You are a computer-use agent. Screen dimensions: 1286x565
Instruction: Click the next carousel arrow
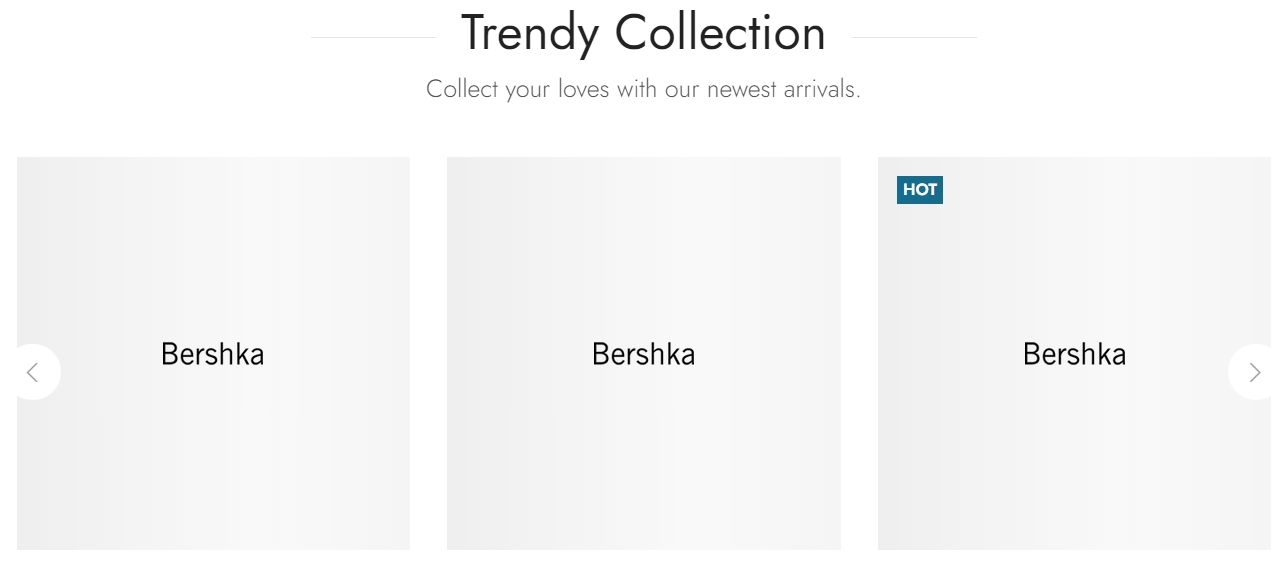pyautogui.click(x=1254, y=372)
